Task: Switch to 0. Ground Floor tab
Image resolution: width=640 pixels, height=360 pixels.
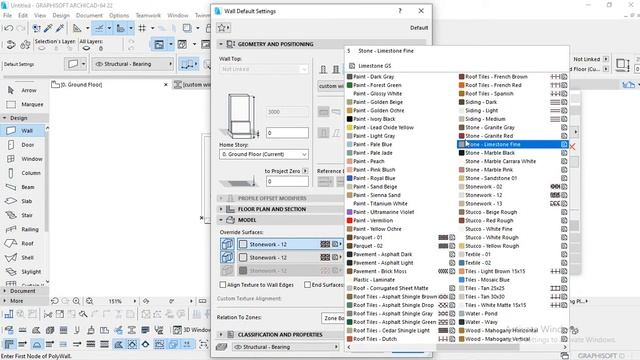Action: (x=82, y=84)
